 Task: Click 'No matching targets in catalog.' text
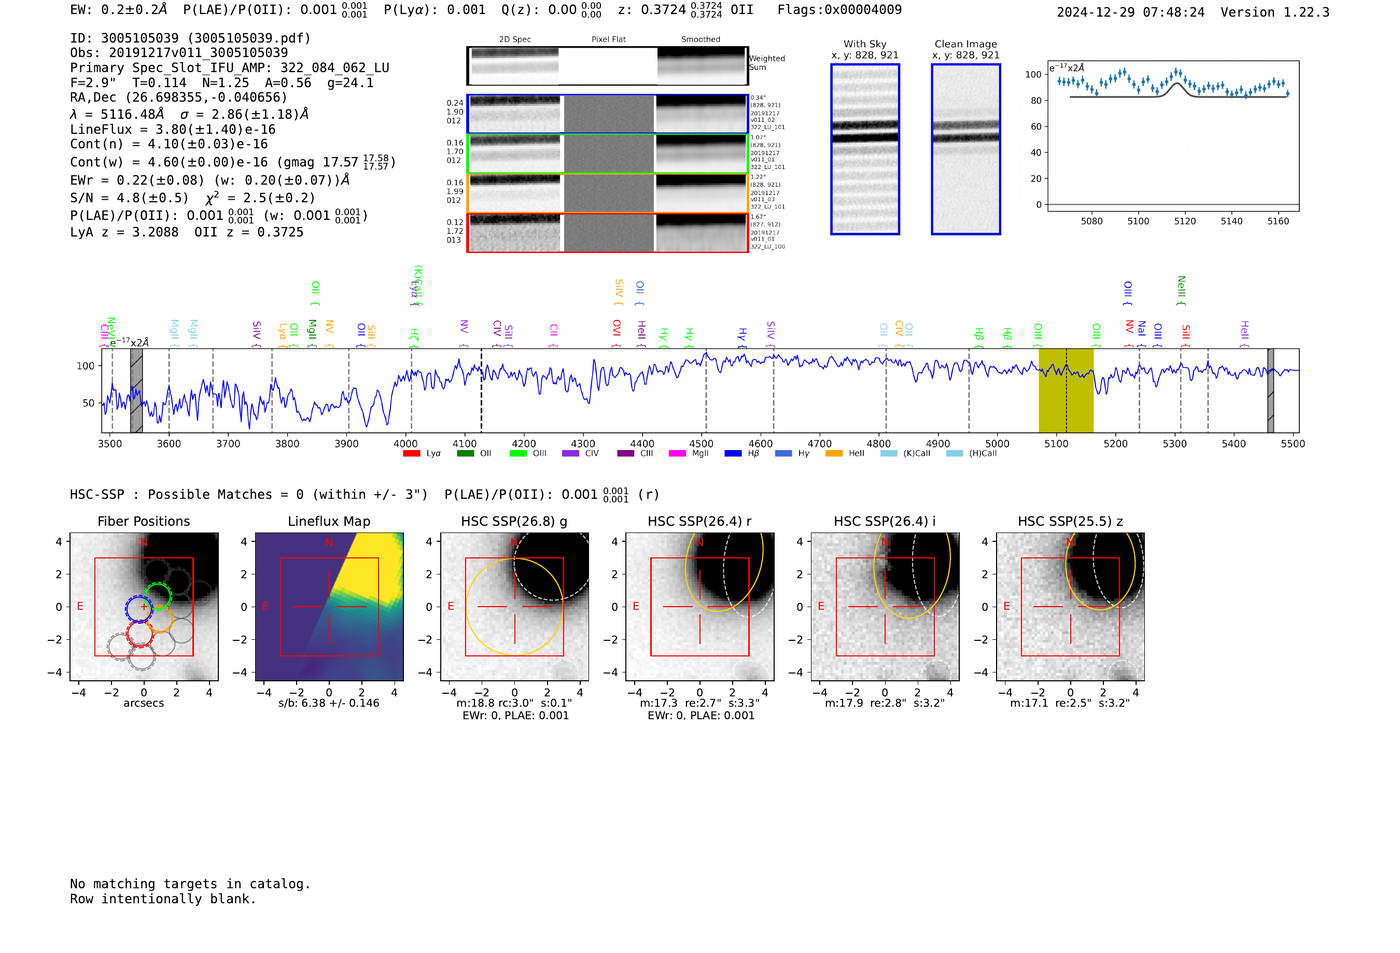[190, 884]
